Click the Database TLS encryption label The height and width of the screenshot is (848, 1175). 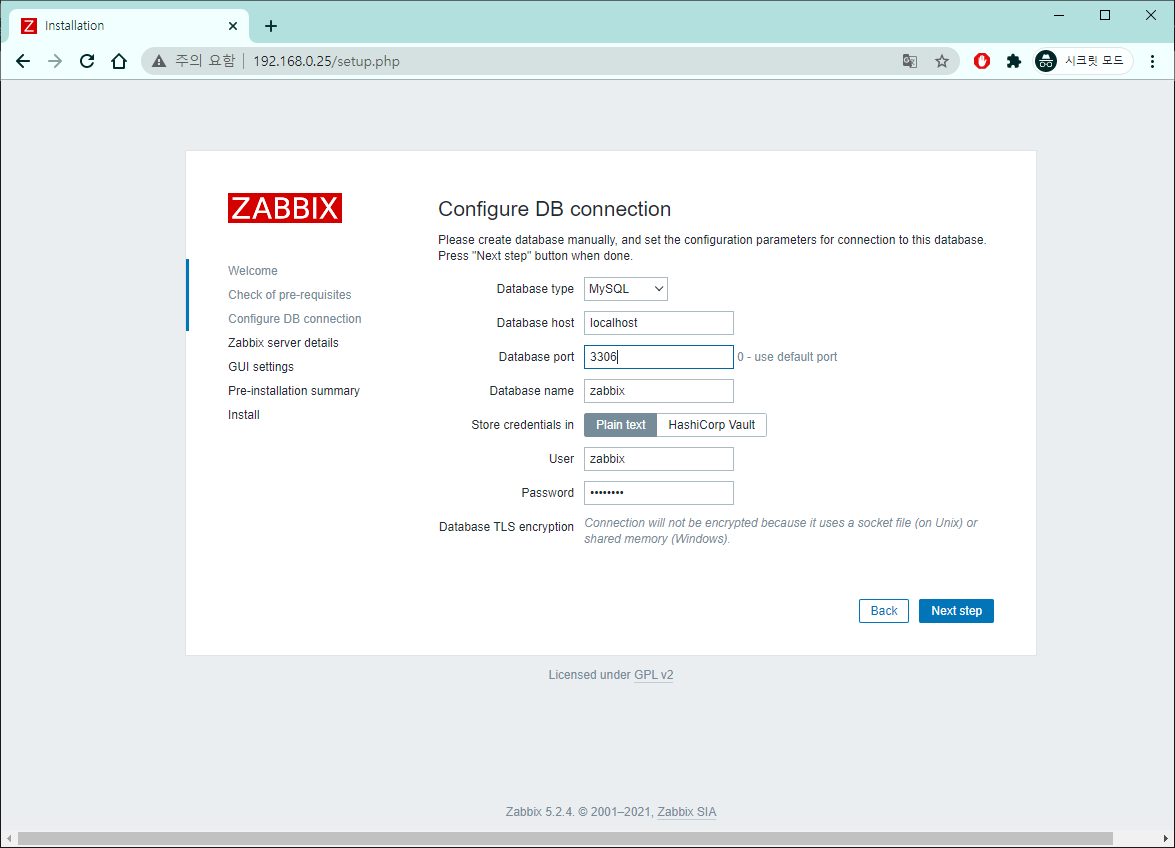coord(506,527)
